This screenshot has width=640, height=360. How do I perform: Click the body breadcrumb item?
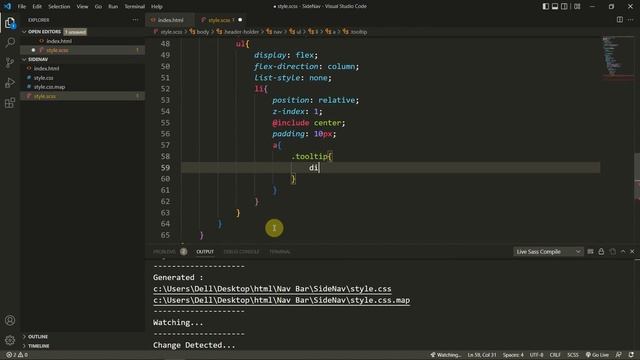199,32
